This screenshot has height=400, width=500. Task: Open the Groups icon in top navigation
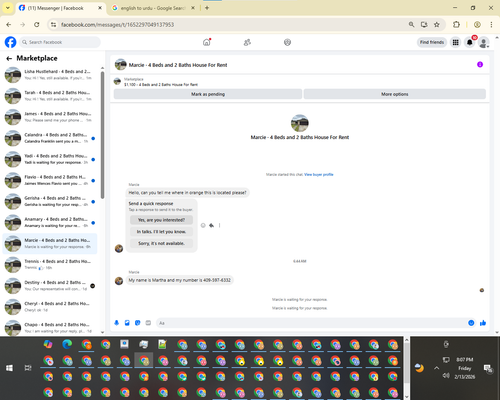coord(287,42)
